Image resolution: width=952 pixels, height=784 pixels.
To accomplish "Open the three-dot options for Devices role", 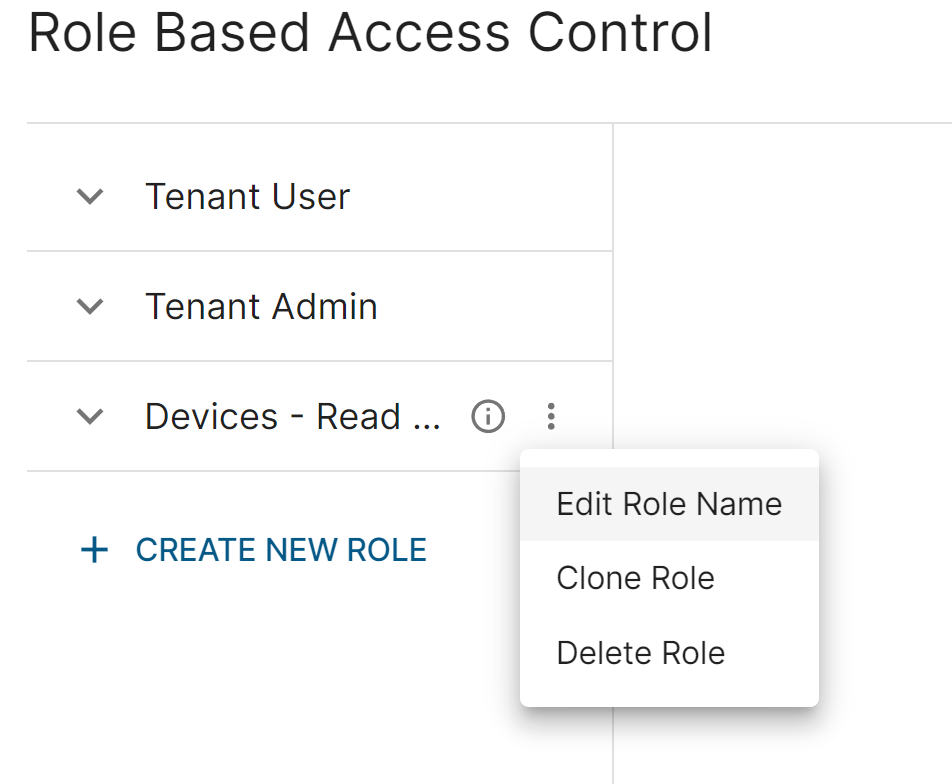I will [551, 417].
